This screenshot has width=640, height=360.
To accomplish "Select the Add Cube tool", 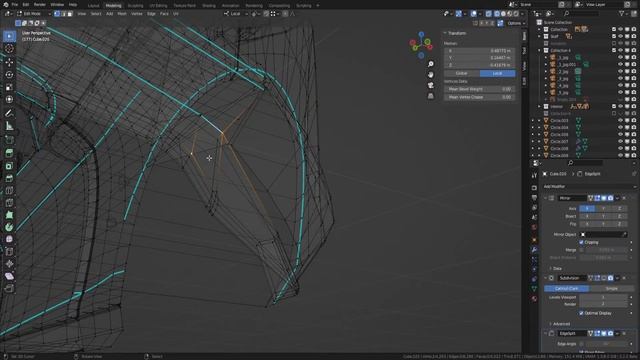I will tap(9, 140).
